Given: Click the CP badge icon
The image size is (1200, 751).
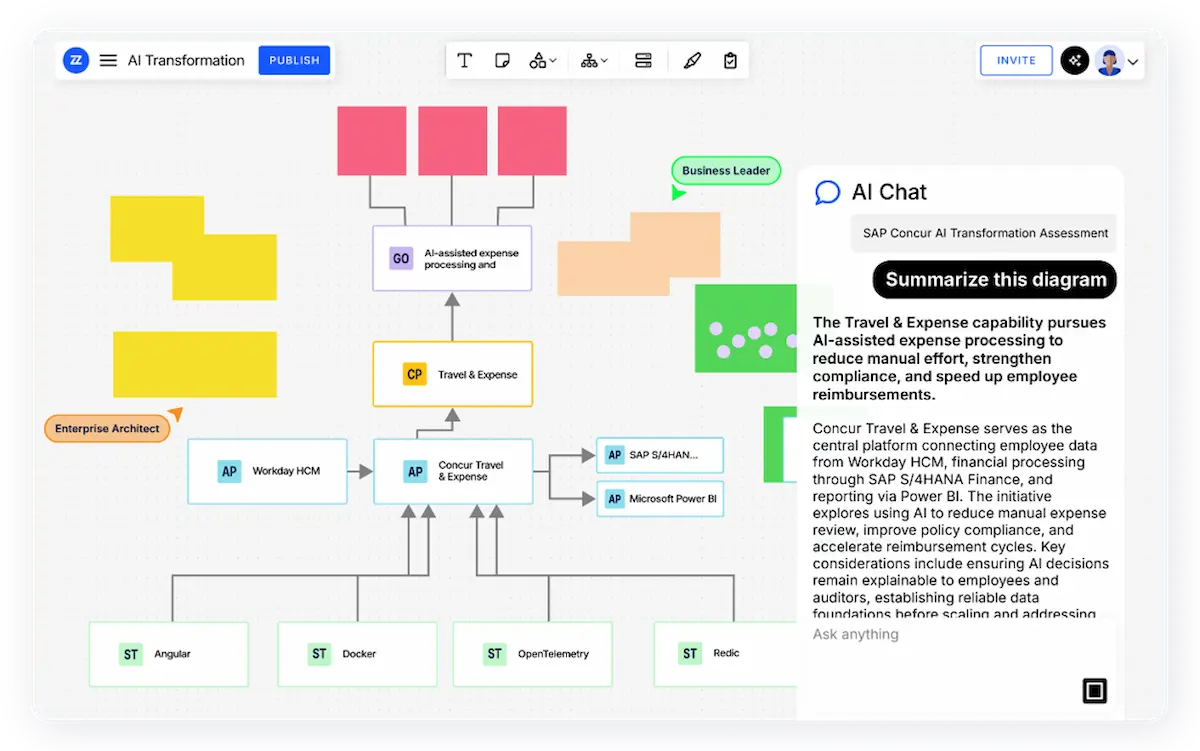Looking at the screenshot, I should pos(414,374).
